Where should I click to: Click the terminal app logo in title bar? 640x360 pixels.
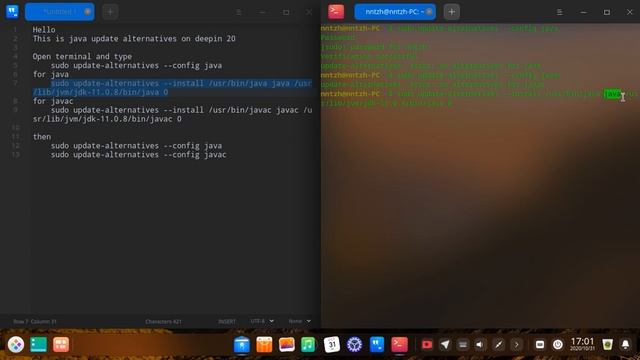pyautogui.click(x=336, y=11)
